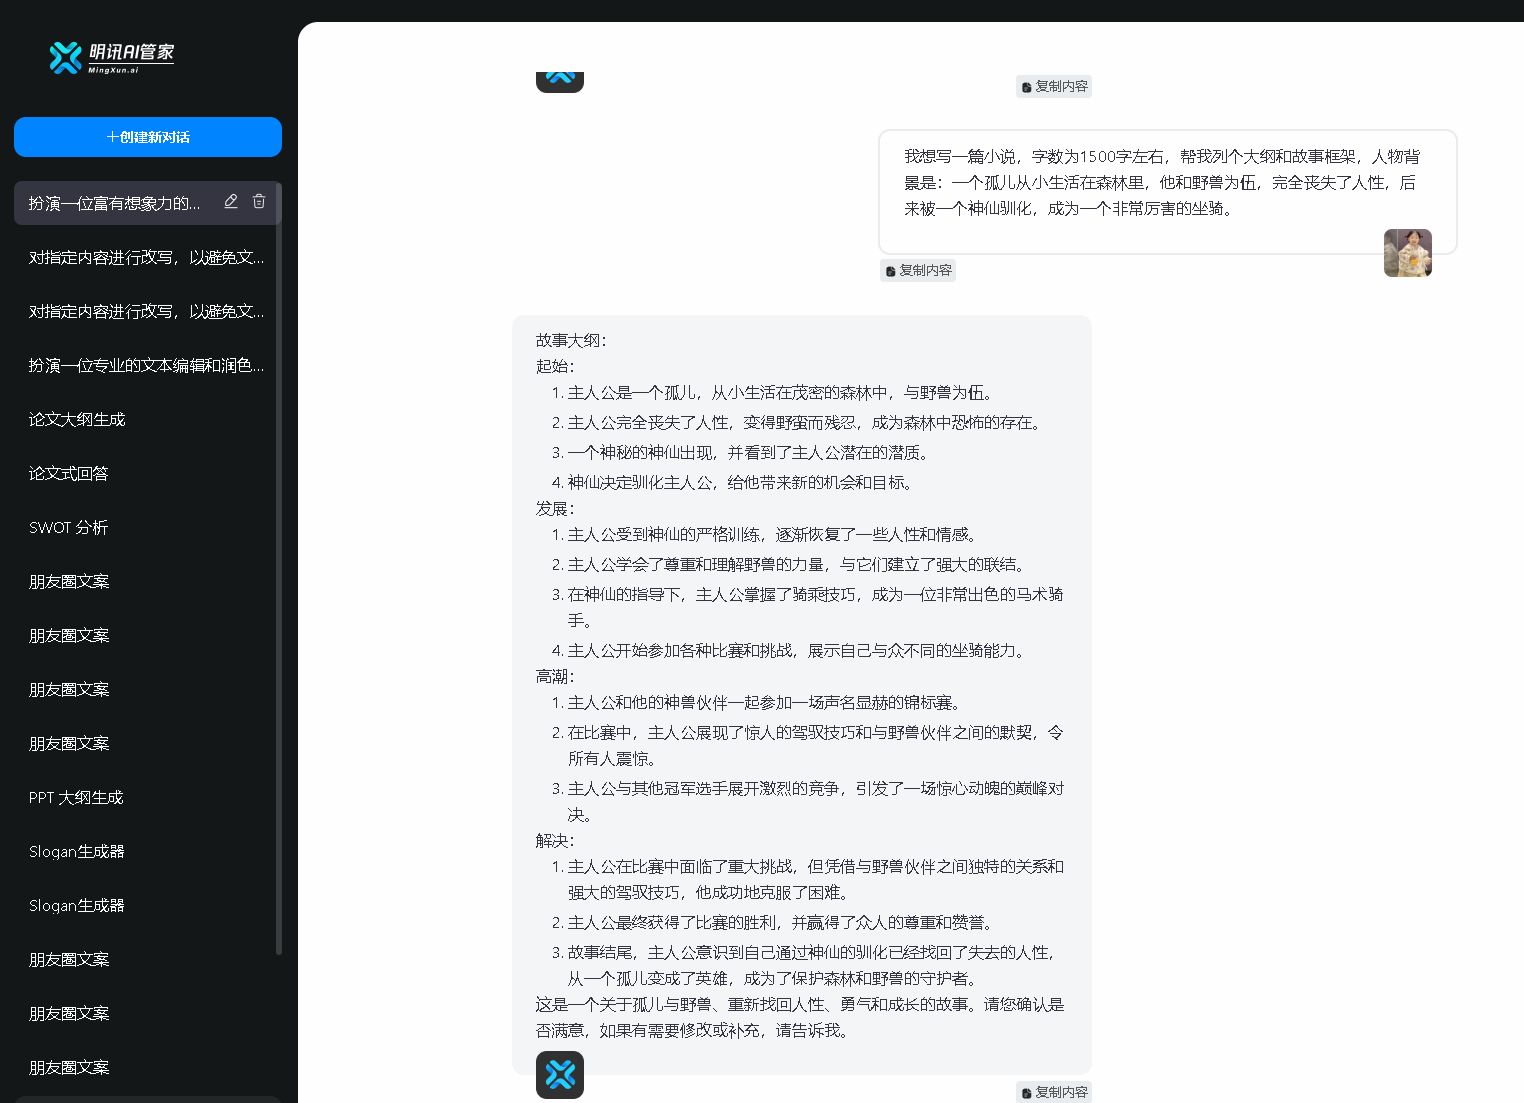
Task: Click the 创建新对话 button
Action: click(147, 136)
